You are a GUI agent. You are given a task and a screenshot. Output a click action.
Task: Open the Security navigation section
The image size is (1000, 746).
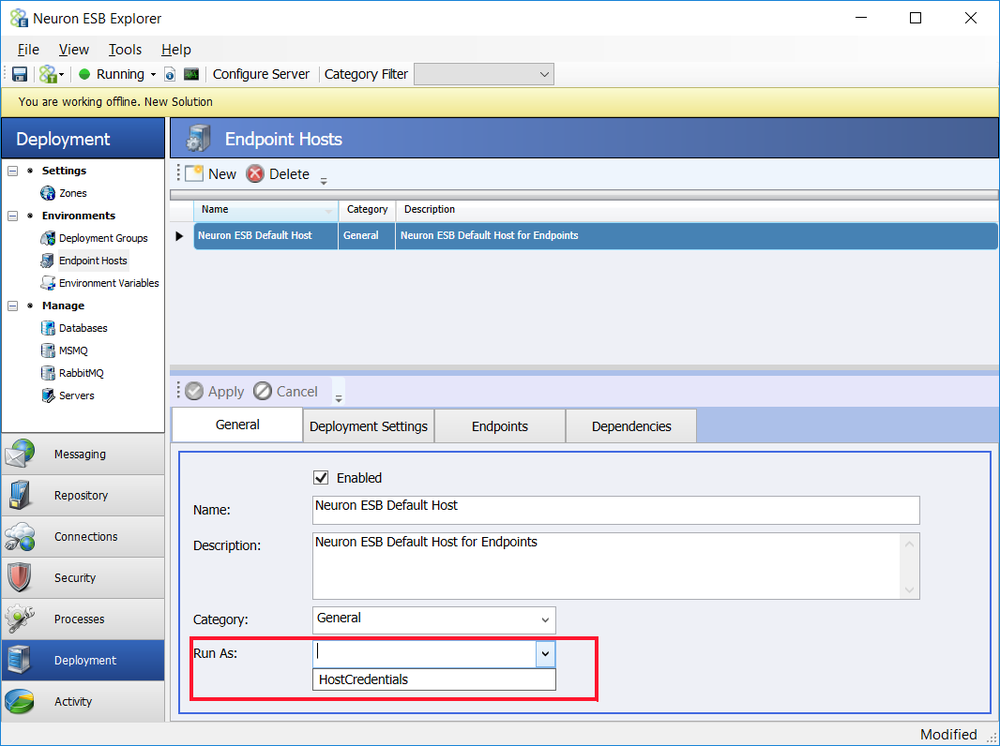(83, 578)
